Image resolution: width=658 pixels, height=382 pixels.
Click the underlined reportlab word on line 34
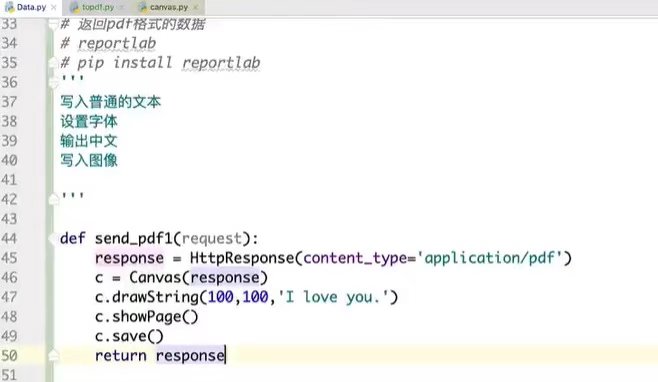[x=117, y=44]
